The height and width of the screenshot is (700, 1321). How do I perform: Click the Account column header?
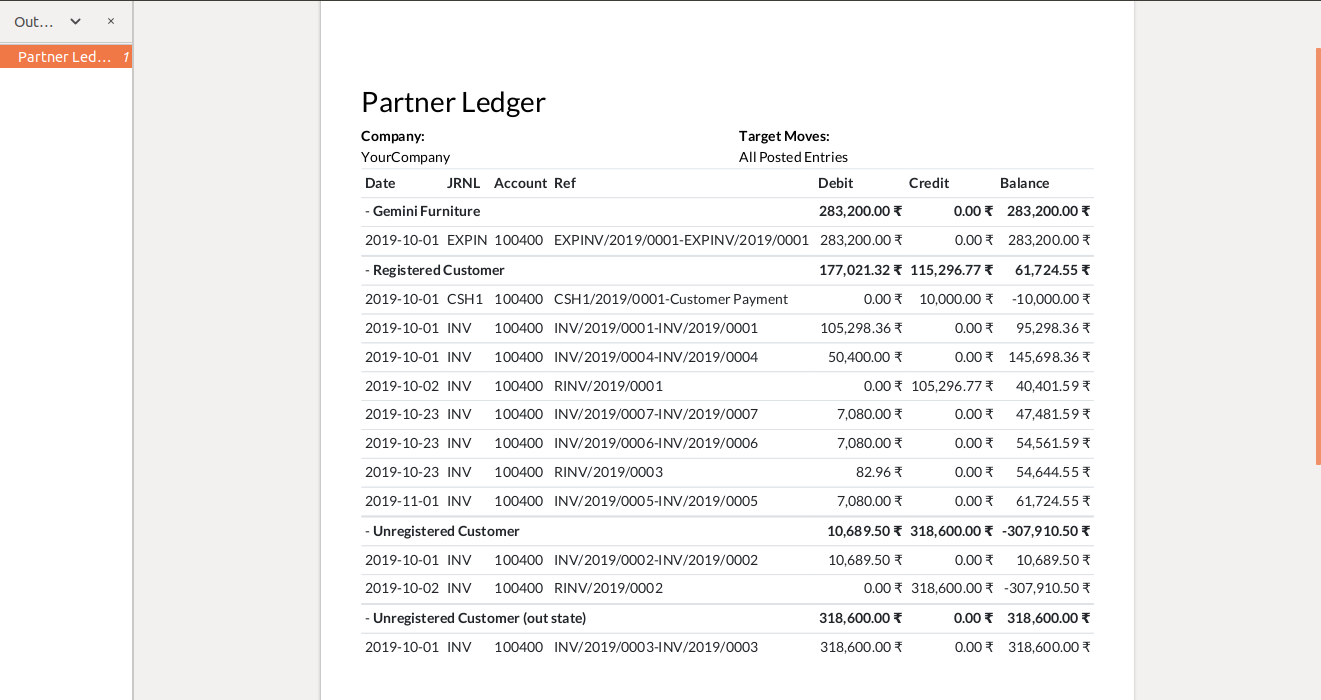[x=520, y=183]
